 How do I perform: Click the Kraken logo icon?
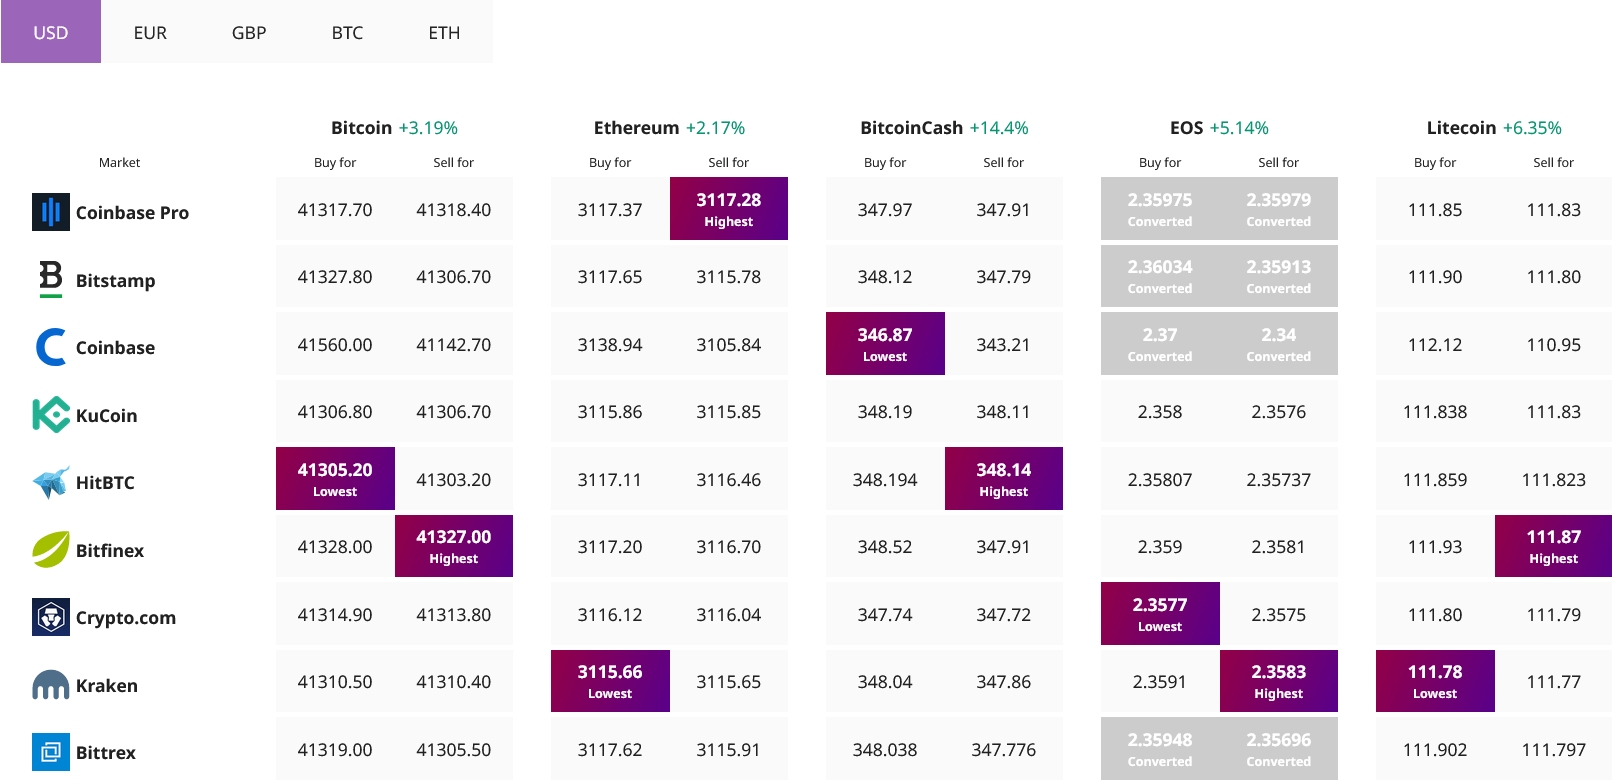pyautogui.click(x=51, y=685)
